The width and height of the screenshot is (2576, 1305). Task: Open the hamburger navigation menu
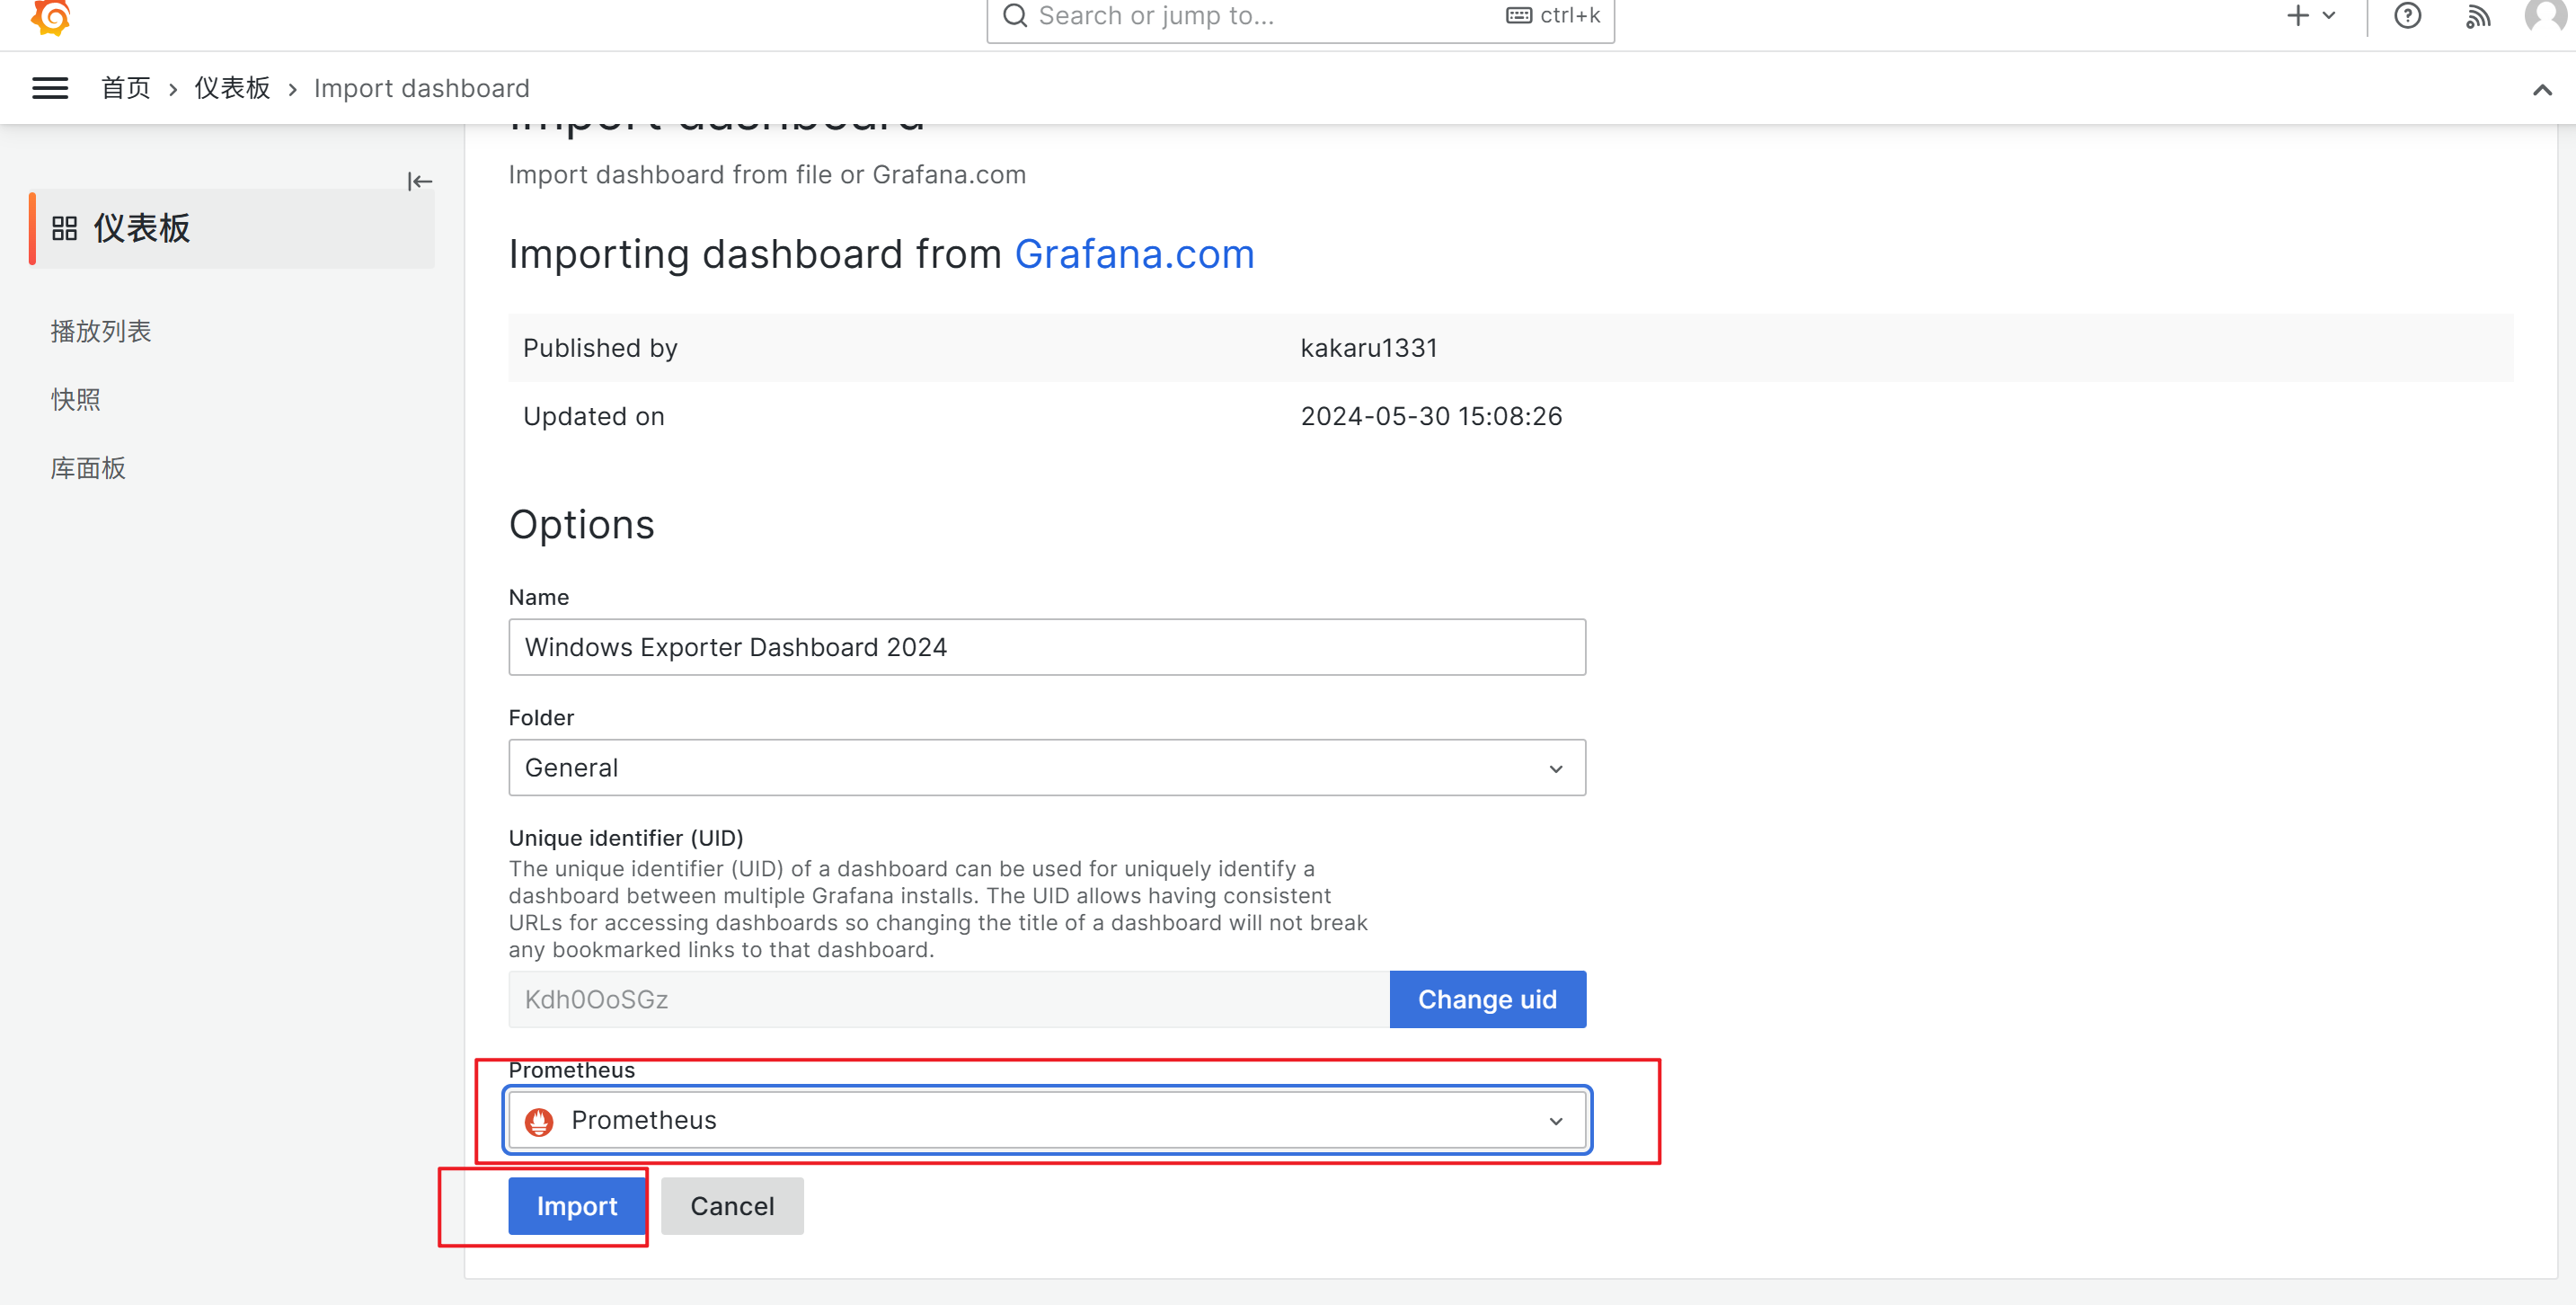coord(50,88)
